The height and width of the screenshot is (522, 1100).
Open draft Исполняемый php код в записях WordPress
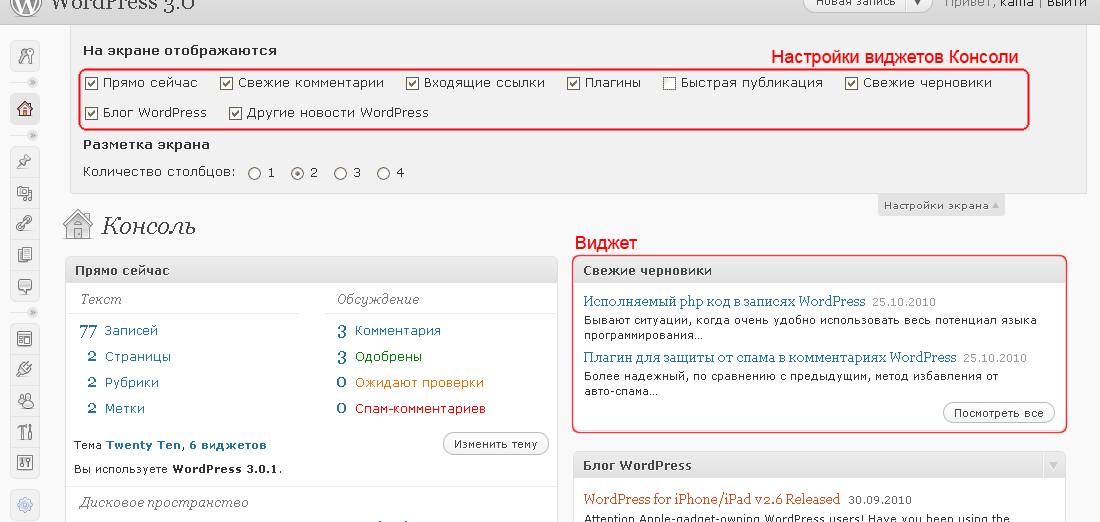[x=724, y=302]
